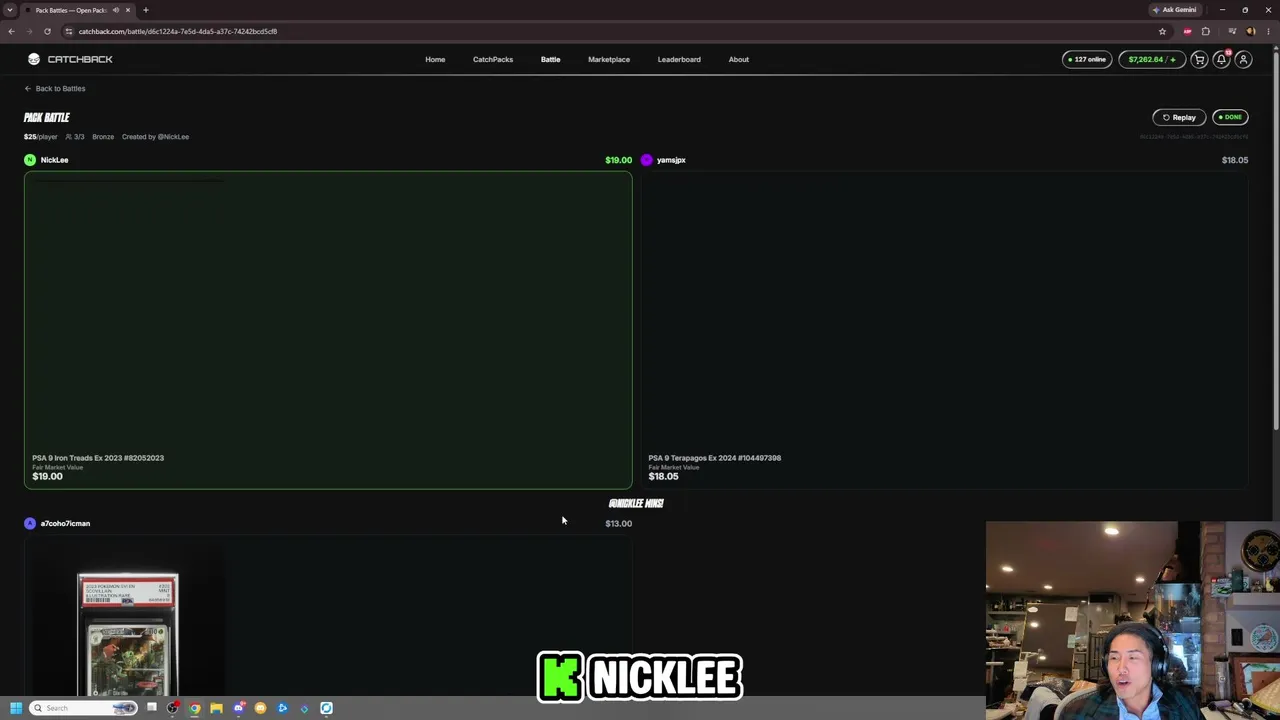
Task: Open the CatchPacks page
Action: coord(493,59)
